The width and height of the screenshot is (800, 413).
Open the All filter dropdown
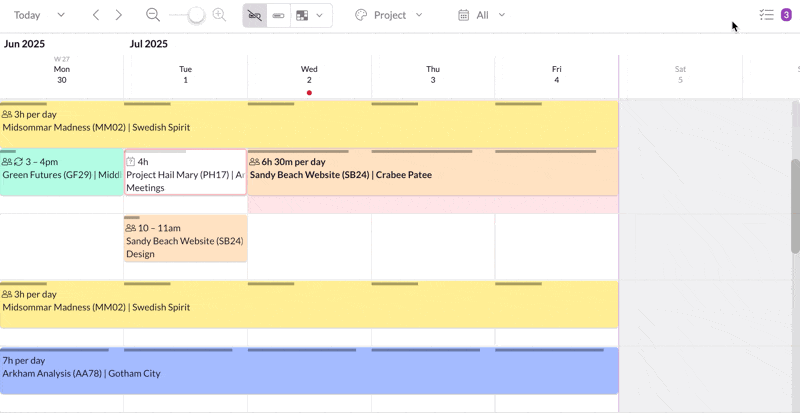[x=491, y=15]
